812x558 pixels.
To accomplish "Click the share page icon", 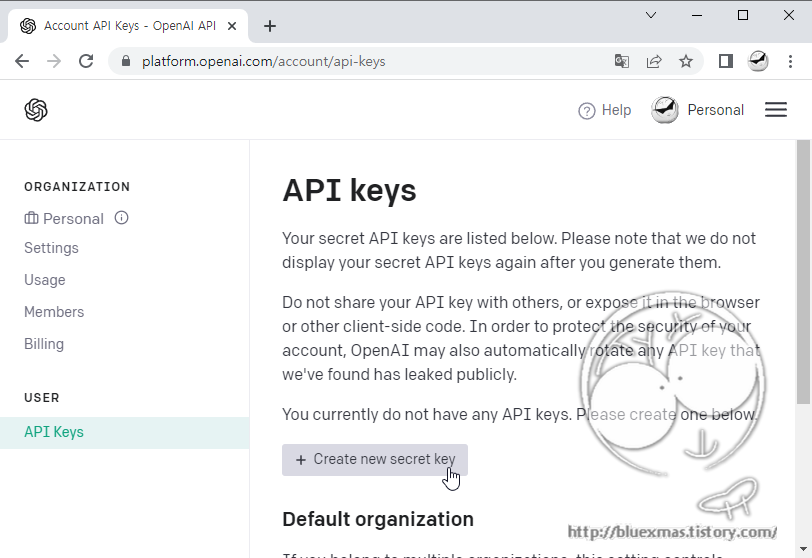I will tap(654, 62).
